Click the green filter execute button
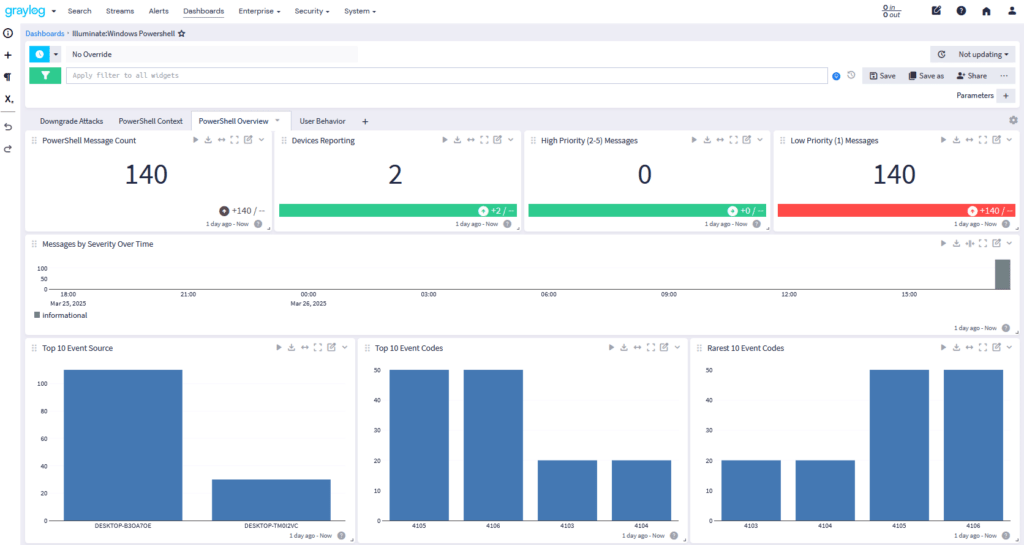 pos(44,75)
